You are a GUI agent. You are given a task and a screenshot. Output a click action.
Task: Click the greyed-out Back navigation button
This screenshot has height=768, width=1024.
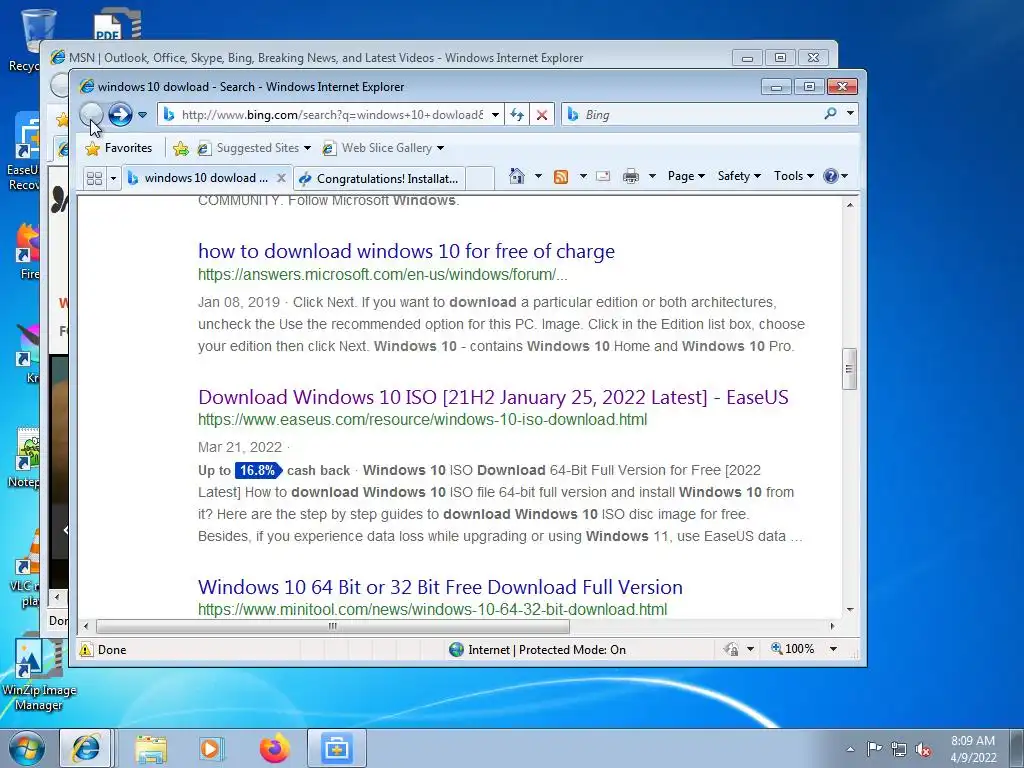click(x=91, y=114)
